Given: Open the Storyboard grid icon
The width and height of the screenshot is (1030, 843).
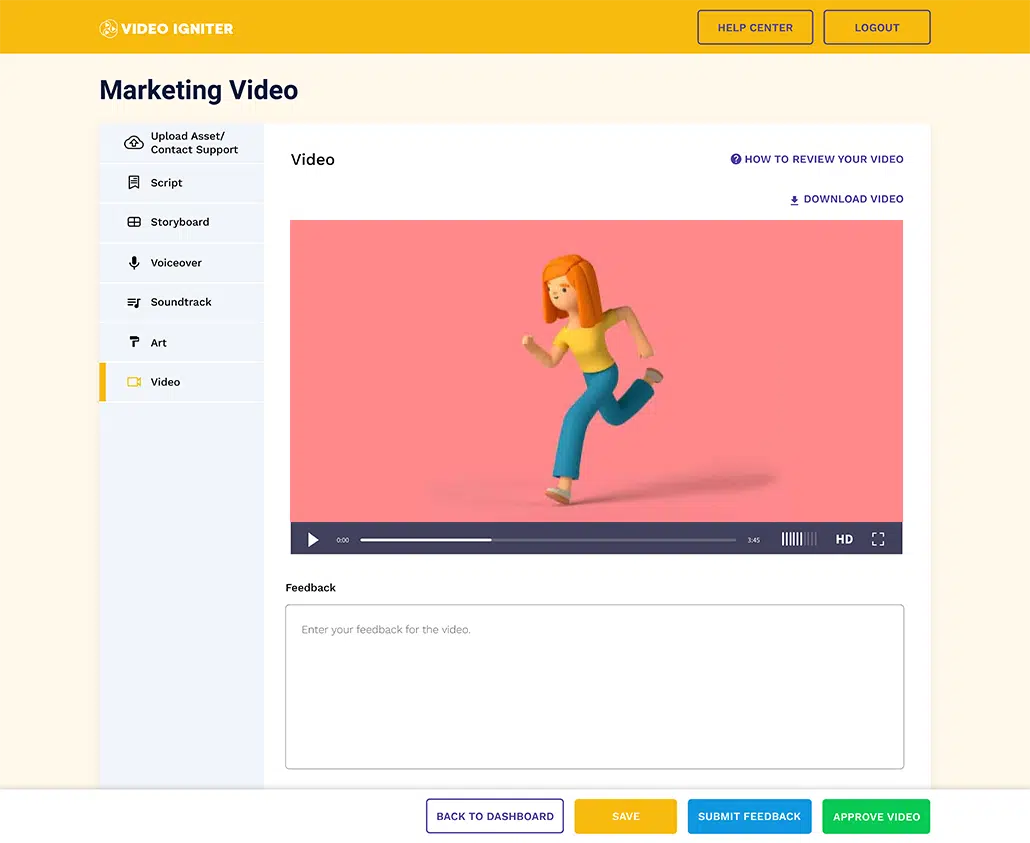Looking at the screenshot, I should [x=135, y=222].
